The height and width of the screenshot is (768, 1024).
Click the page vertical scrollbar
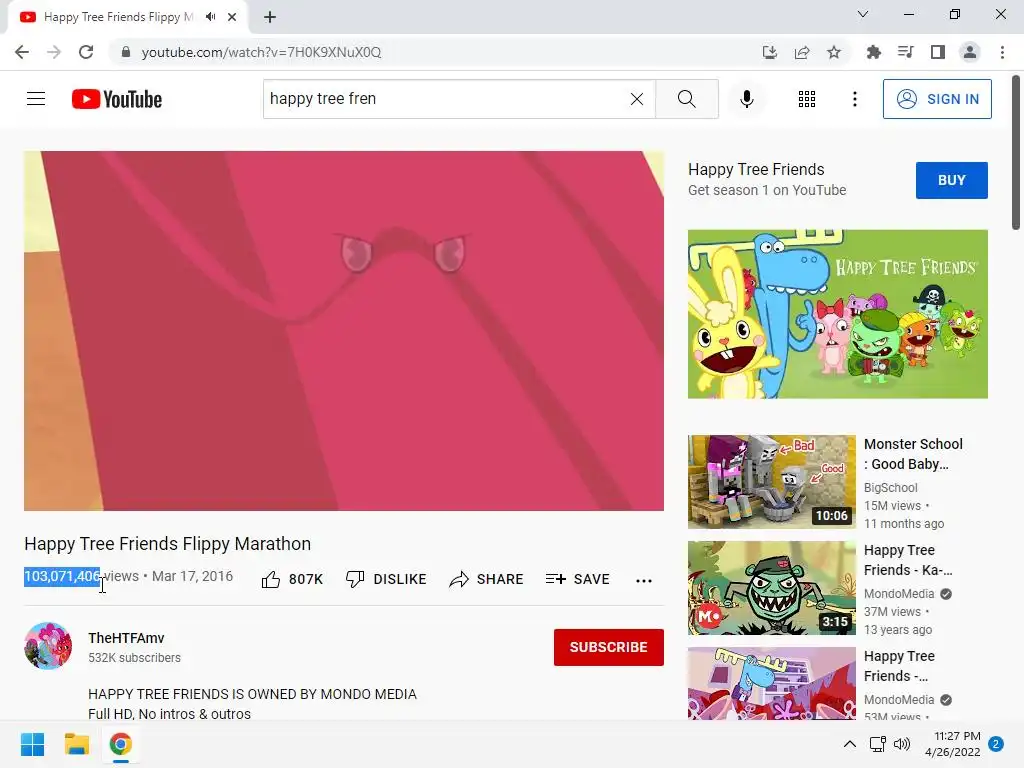click(1016, 153)
